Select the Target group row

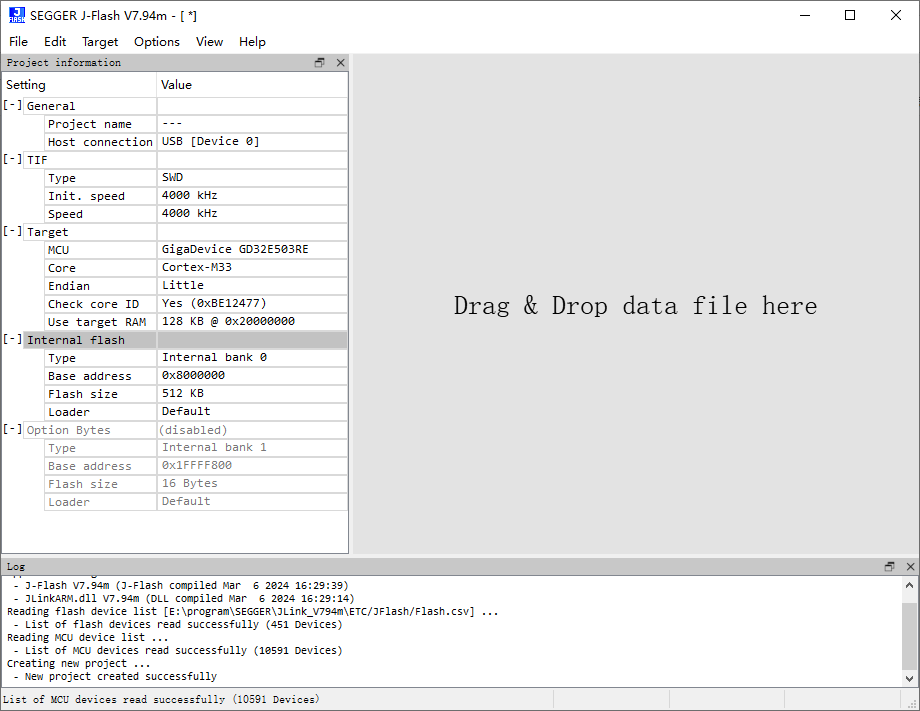(x=185, y=232)
